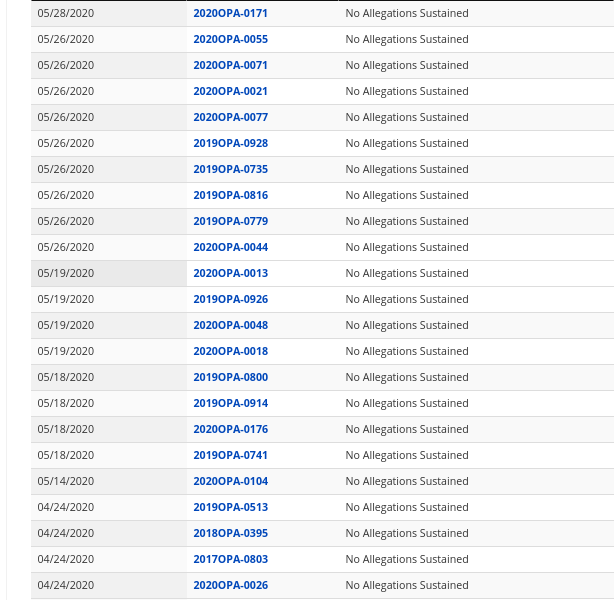The height and width of the screenshot is (600, 616).
Task: Open case 2020OPA-0055 link
Action: pyautogui.click(x=231, y=39)
